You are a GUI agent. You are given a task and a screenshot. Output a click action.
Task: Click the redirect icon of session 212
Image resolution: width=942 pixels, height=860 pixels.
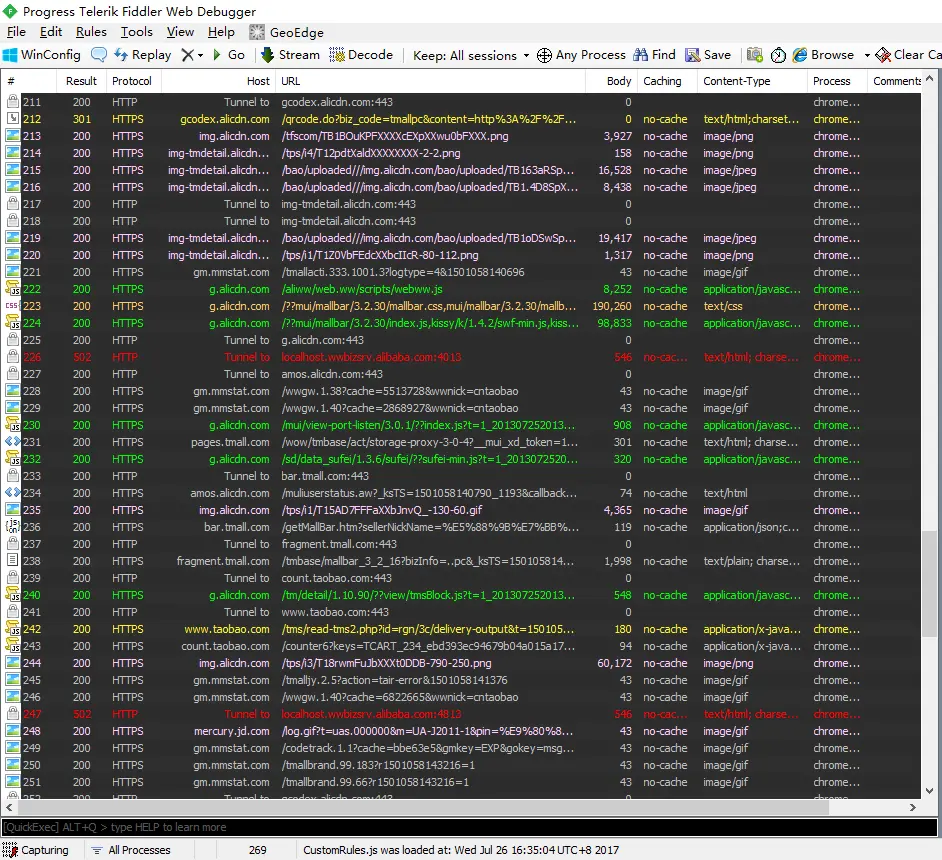click(12, 118)
